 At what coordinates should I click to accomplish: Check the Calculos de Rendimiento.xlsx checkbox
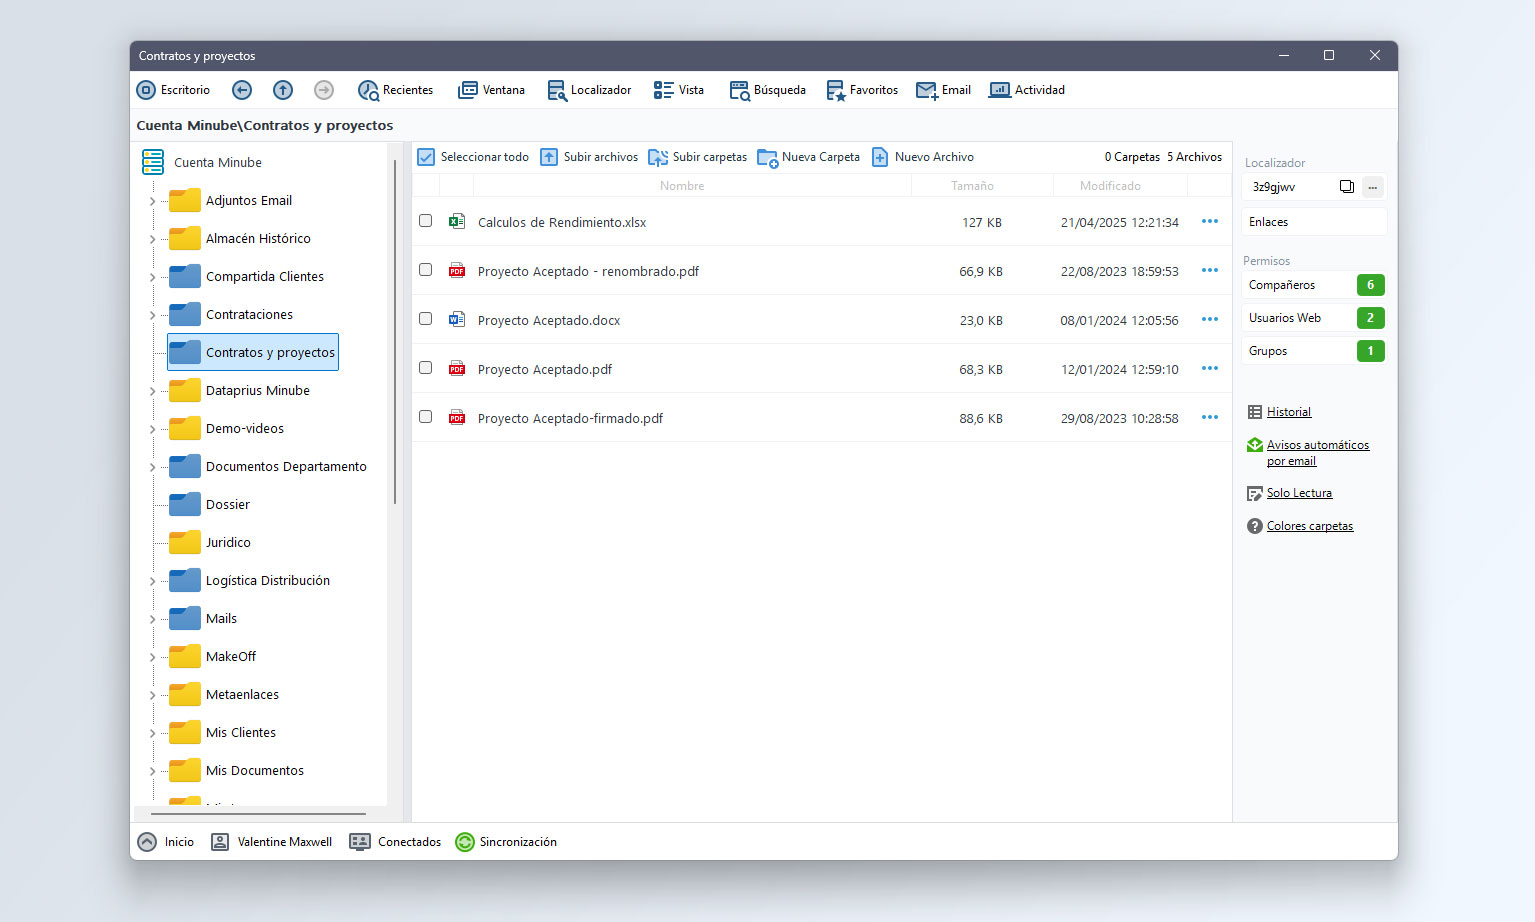coord(426,221)
